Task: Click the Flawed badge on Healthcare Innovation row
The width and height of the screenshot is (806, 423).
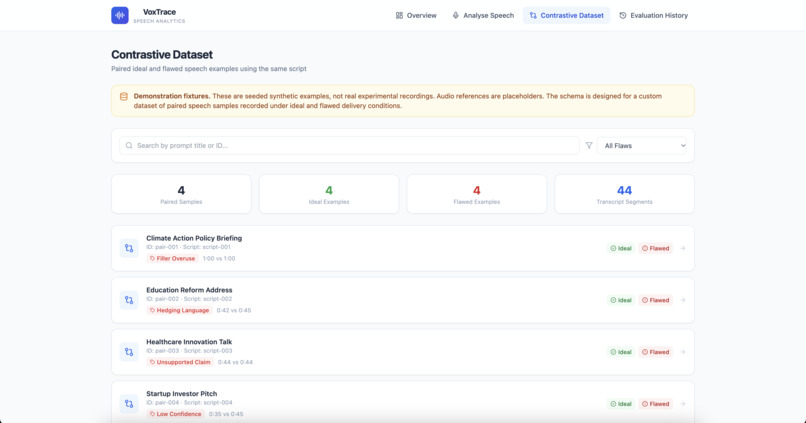Action: coord(656,352)
